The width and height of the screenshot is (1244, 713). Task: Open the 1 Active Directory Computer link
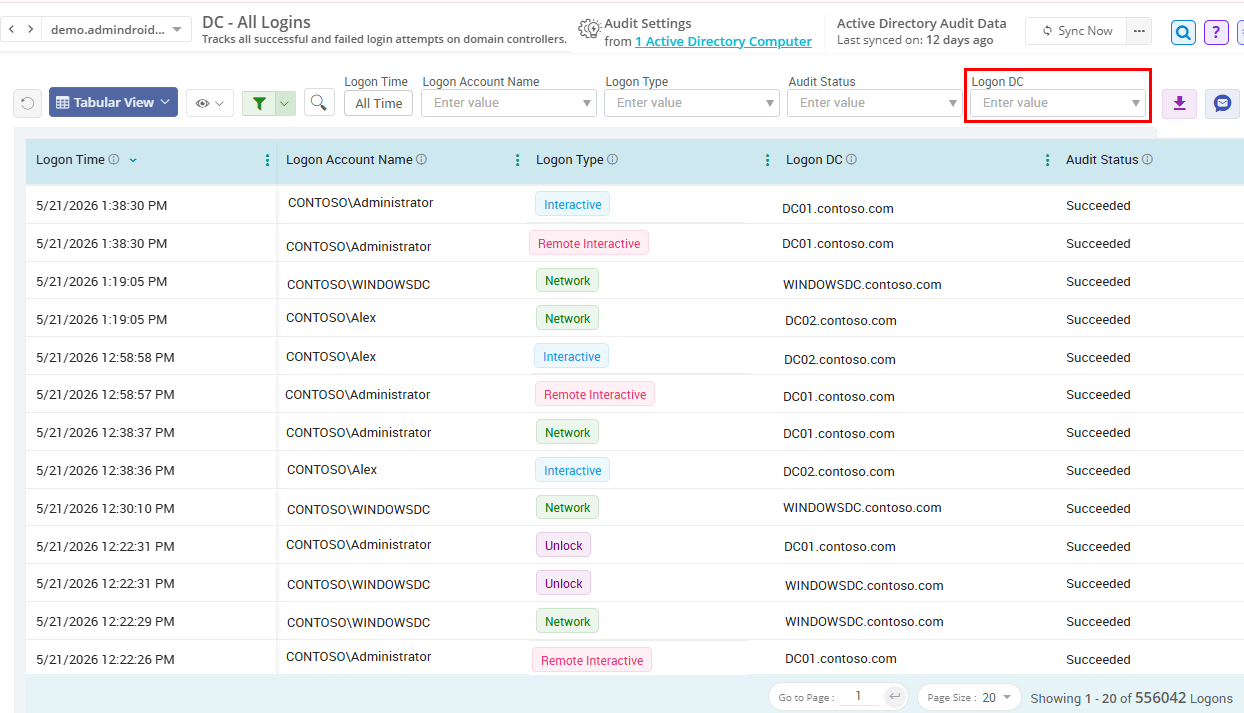[723, 41]
